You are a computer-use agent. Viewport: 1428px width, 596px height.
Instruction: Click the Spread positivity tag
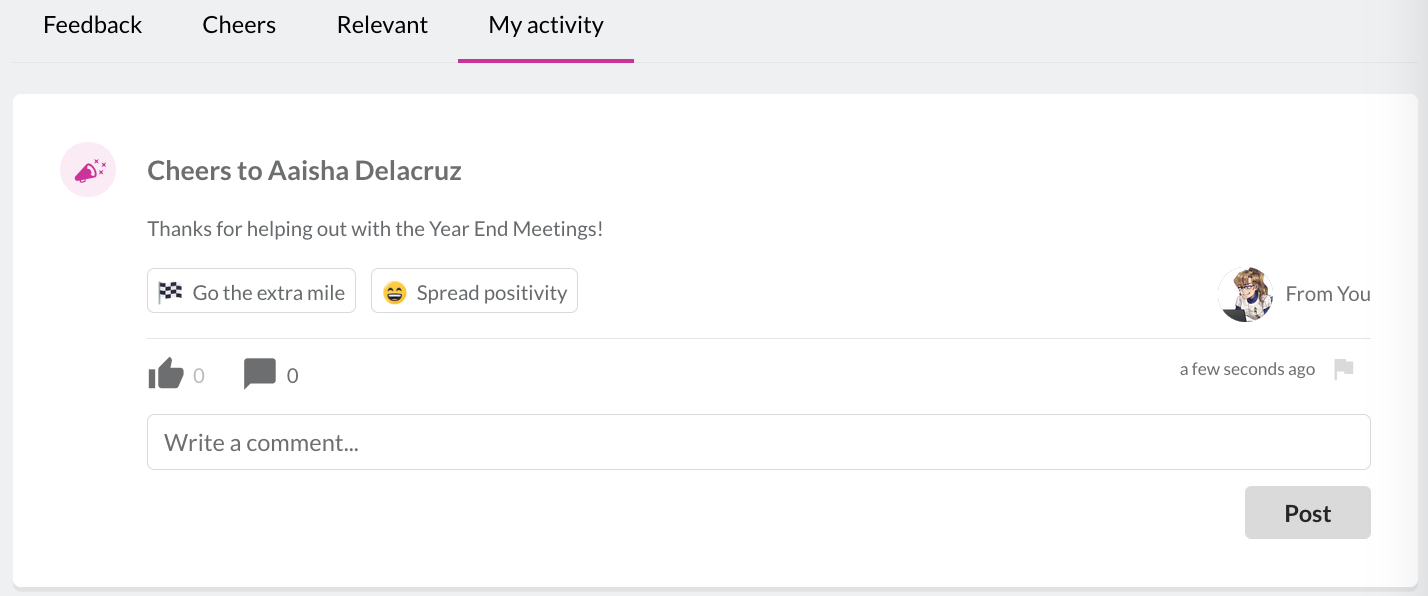click(474, 291)
